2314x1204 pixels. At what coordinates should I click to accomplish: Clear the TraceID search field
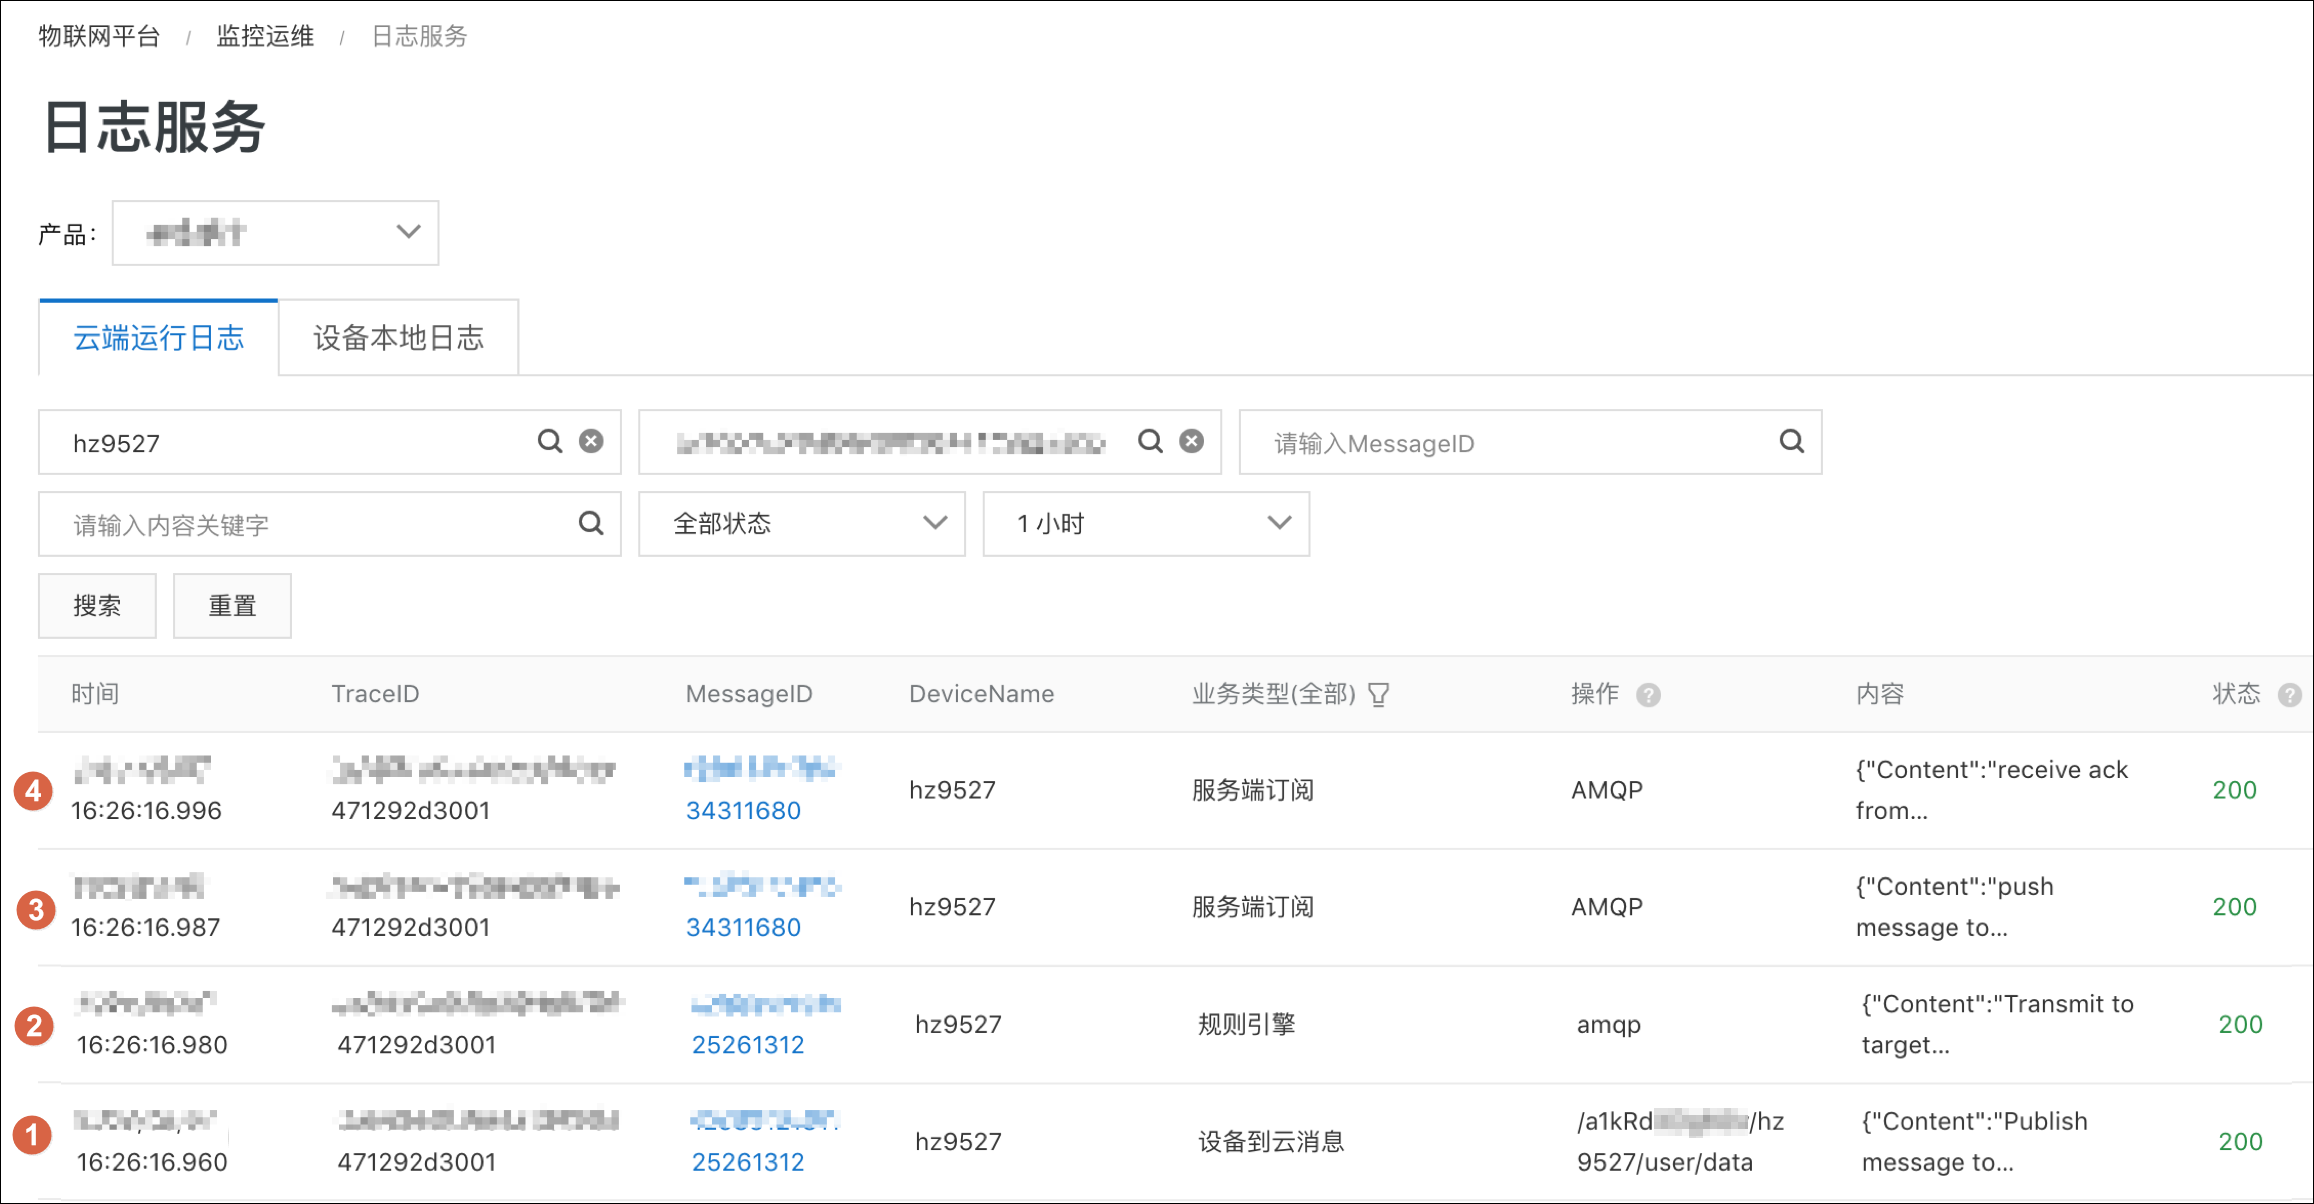point(1192,441)
